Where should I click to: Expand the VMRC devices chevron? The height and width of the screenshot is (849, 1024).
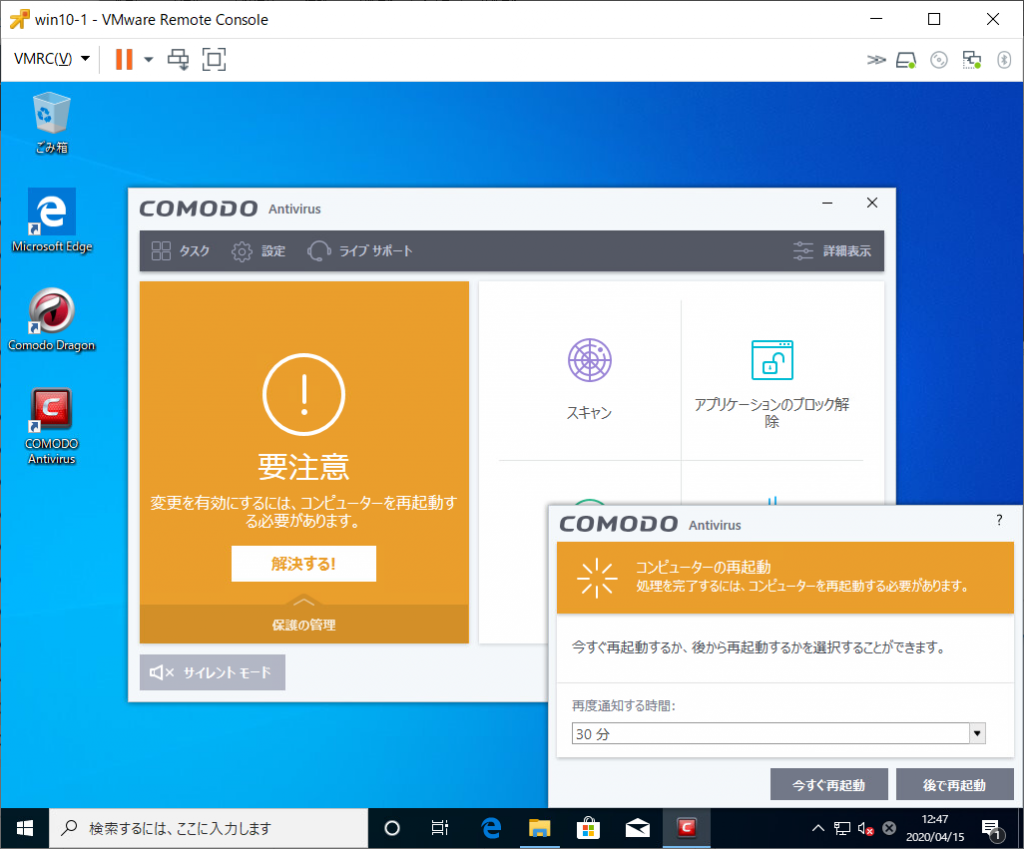pyautogui.click(x=876, y=60)
